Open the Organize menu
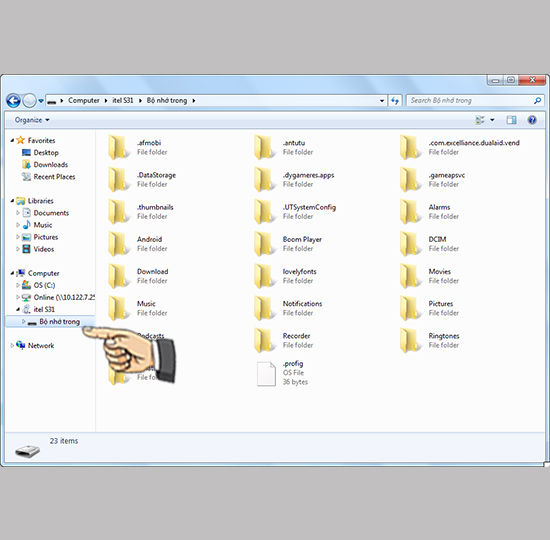 coord(32,120)
